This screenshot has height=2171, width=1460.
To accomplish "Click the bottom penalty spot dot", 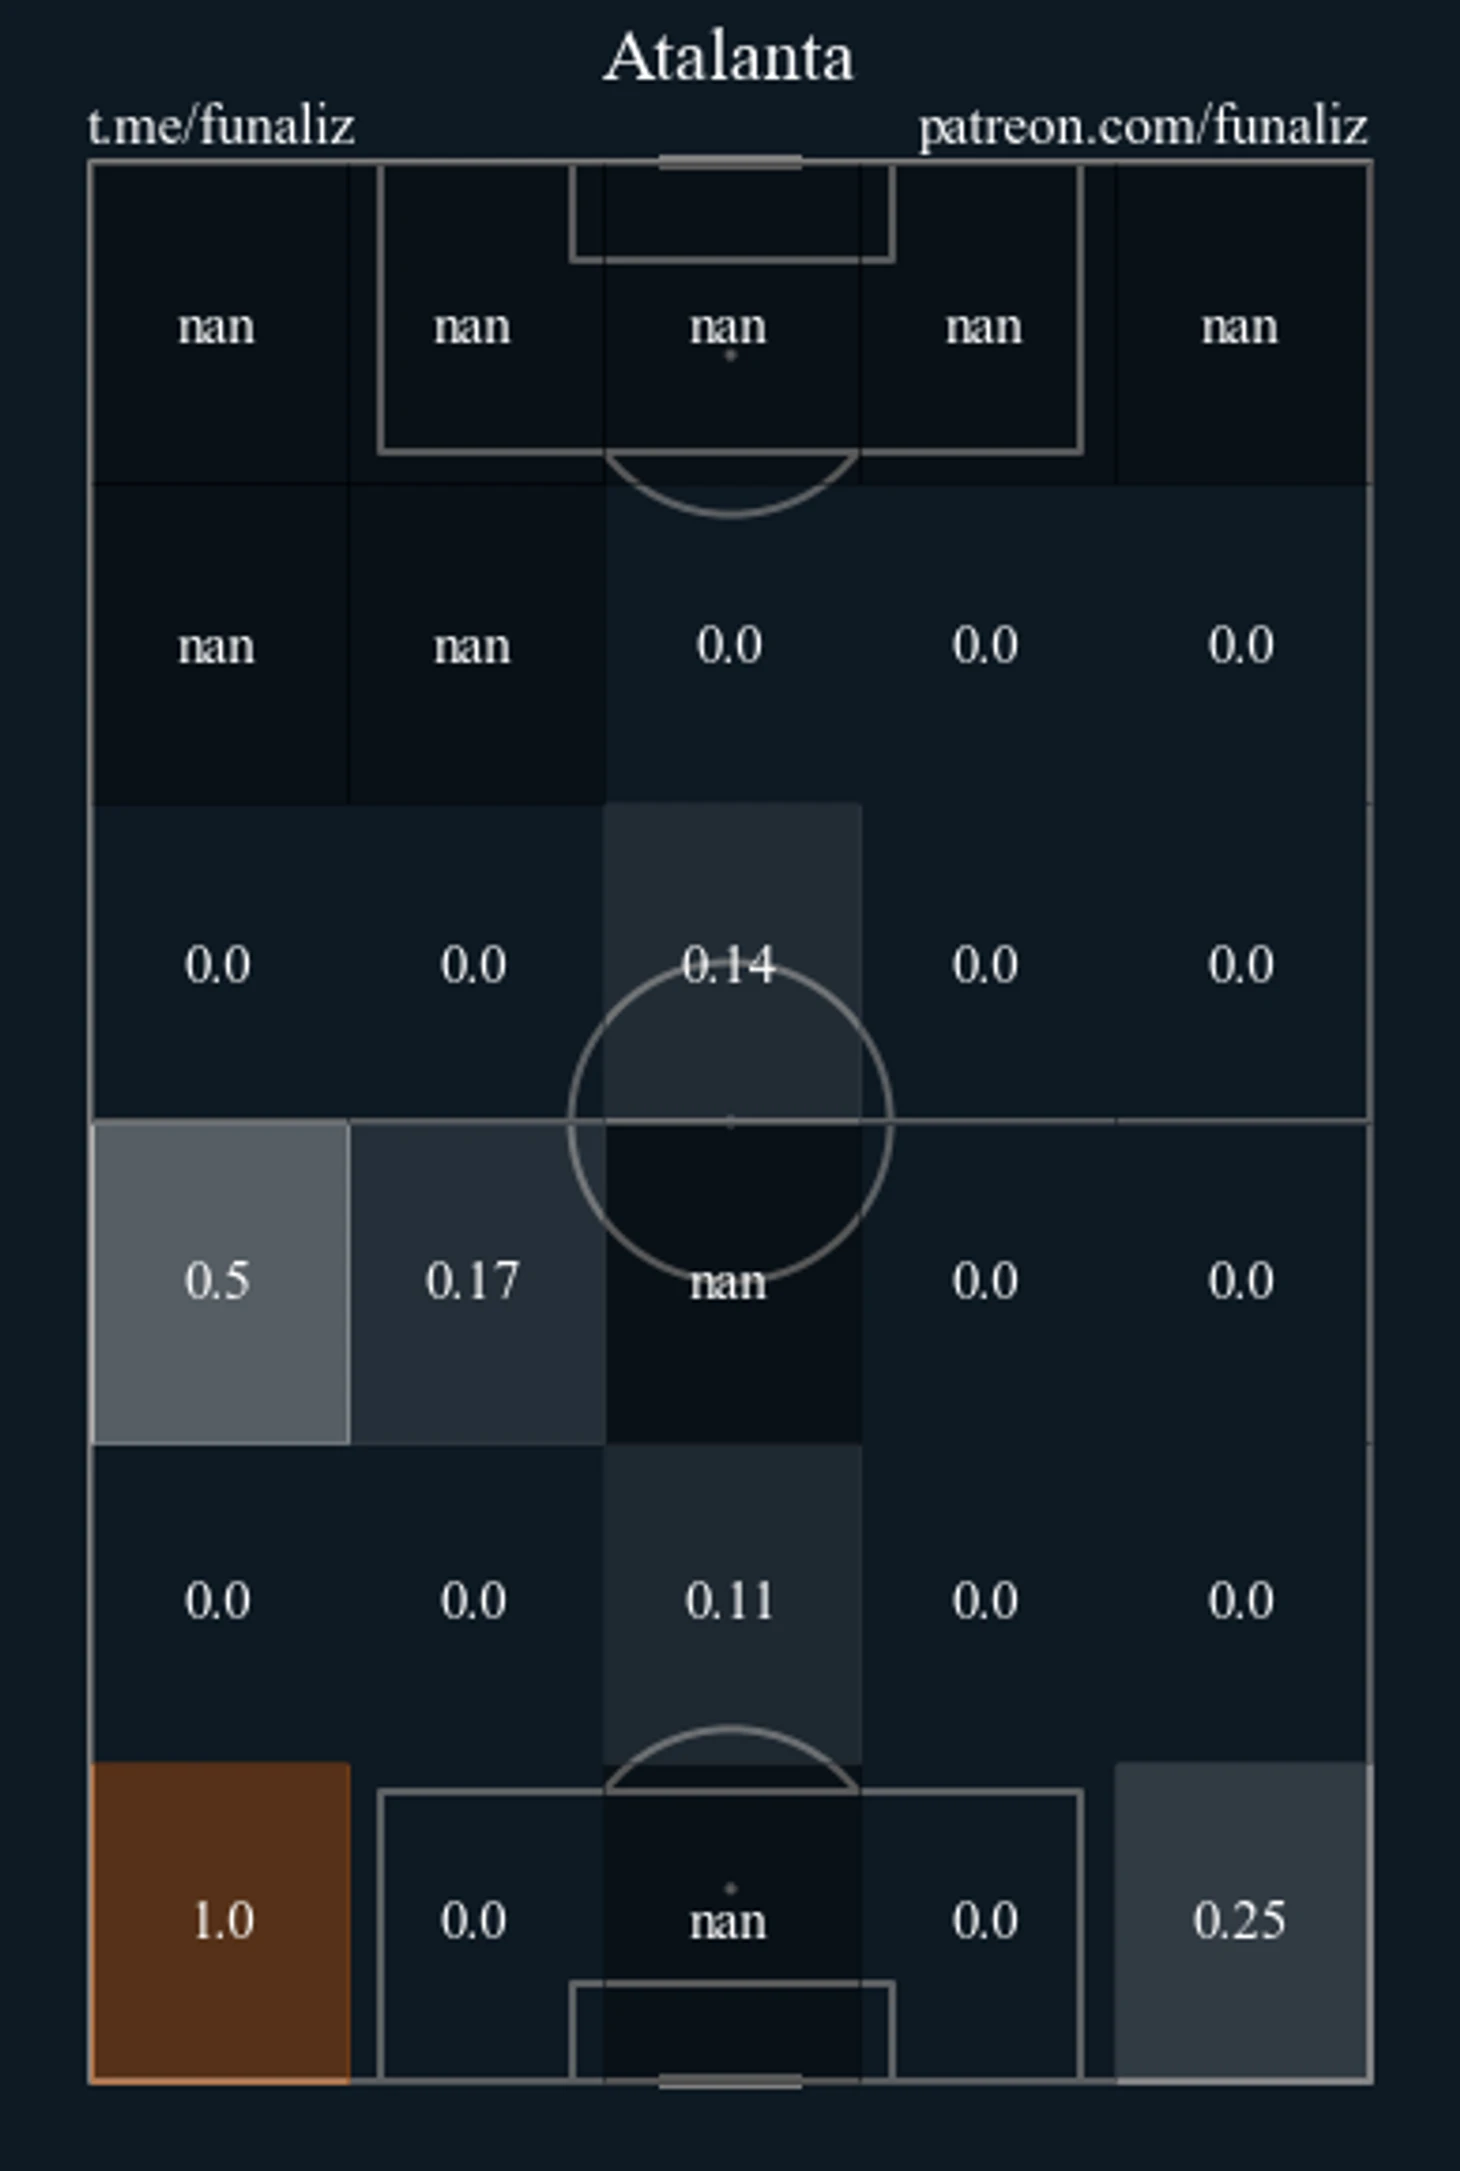I will point(730,1888).
